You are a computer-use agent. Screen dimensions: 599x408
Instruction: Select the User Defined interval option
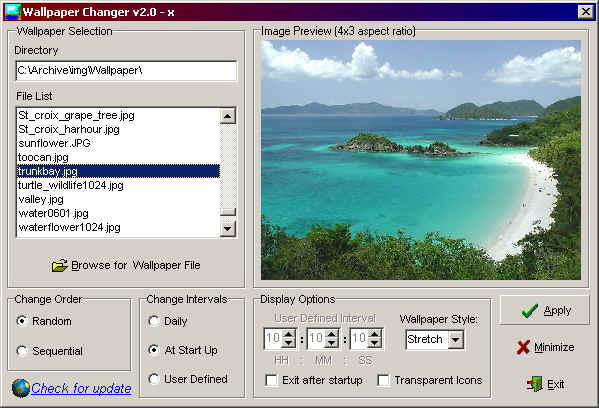[154, 379]
